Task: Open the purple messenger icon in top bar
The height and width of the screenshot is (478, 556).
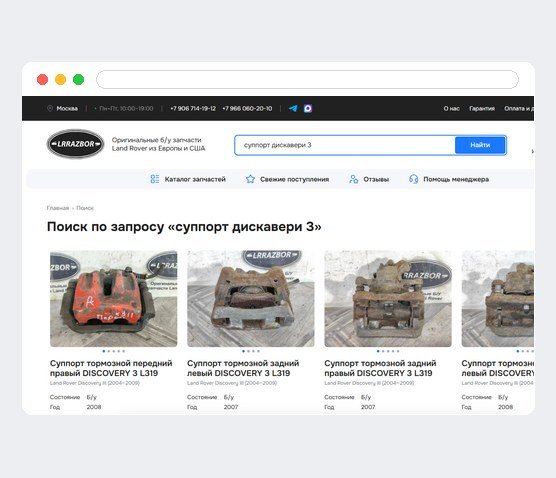Action: coord(308,109)
